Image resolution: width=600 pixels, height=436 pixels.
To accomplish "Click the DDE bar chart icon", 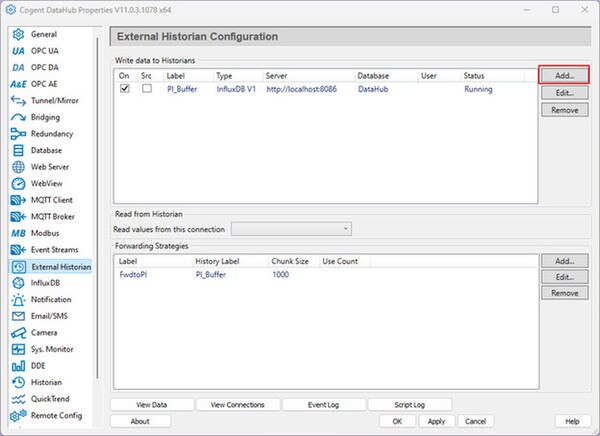I will (18, 366).
